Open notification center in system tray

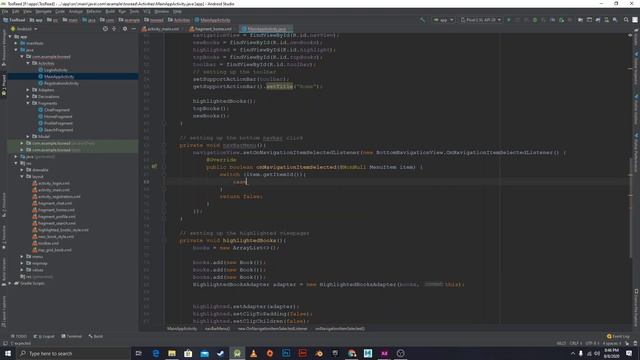click(x=629, y=353)
